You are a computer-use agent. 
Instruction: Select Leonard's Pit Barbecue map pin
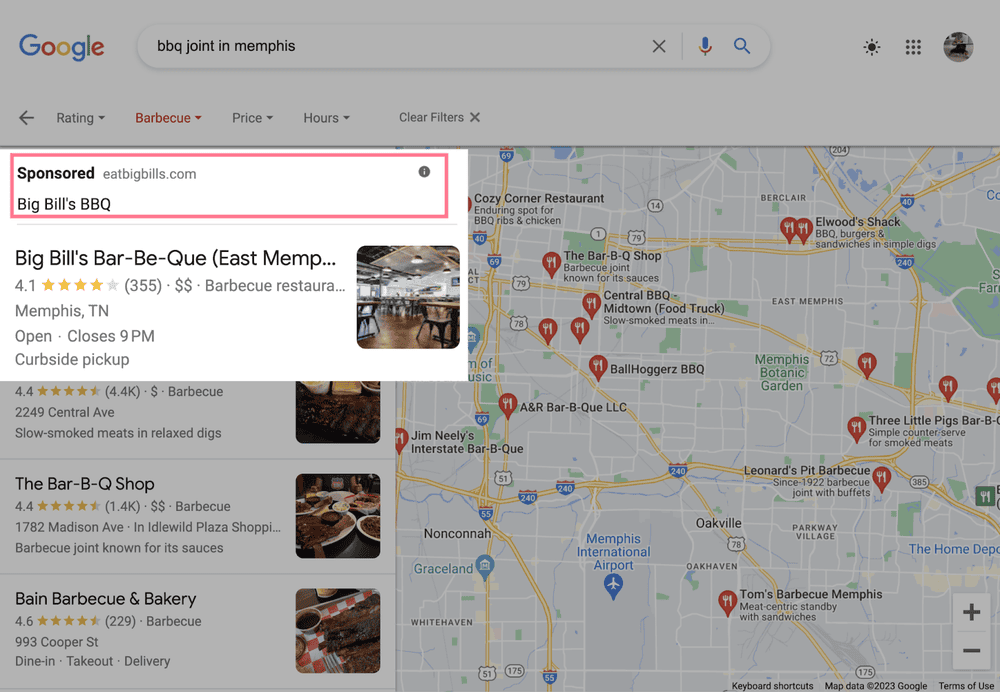(x=881, y=478)
